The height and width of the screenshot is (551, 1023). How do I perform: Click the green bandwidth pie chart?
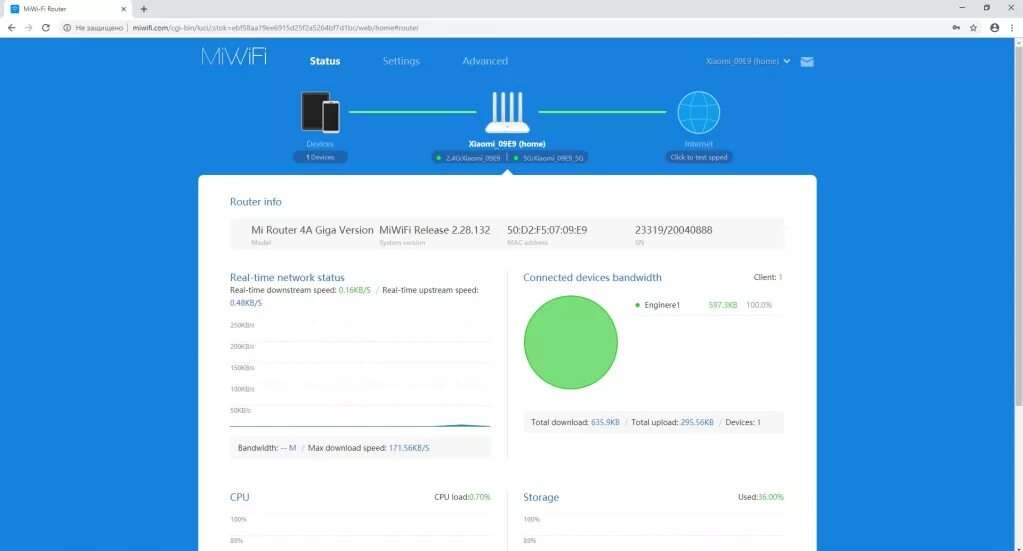tap(570, 342)
